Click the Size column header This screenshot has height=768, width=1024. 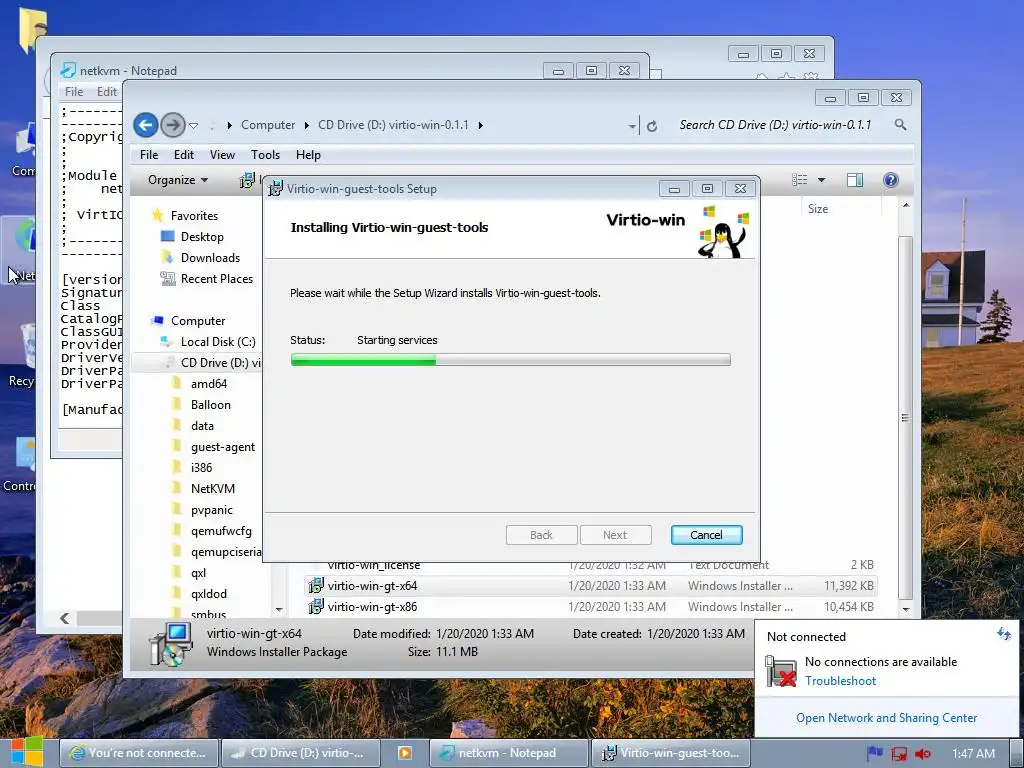(818, 209)
